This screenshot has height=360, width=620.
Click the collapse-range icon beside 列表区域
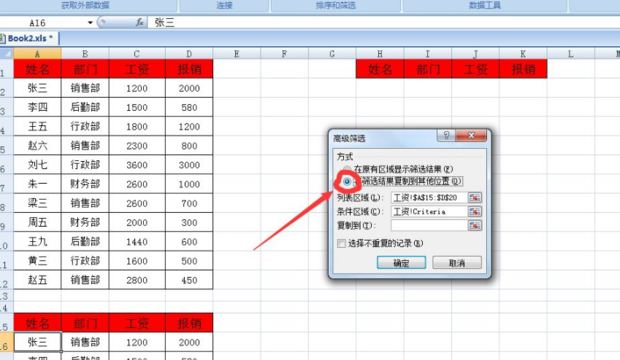pos(474,197)
